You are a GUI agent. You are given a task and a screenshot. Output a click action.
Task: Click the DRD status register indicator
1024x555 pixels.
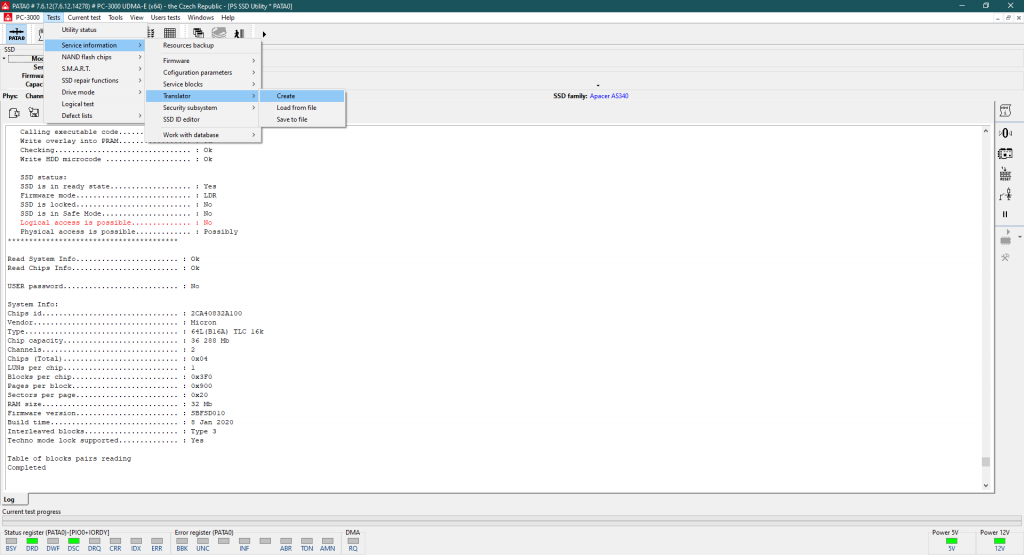coord(30,544)
